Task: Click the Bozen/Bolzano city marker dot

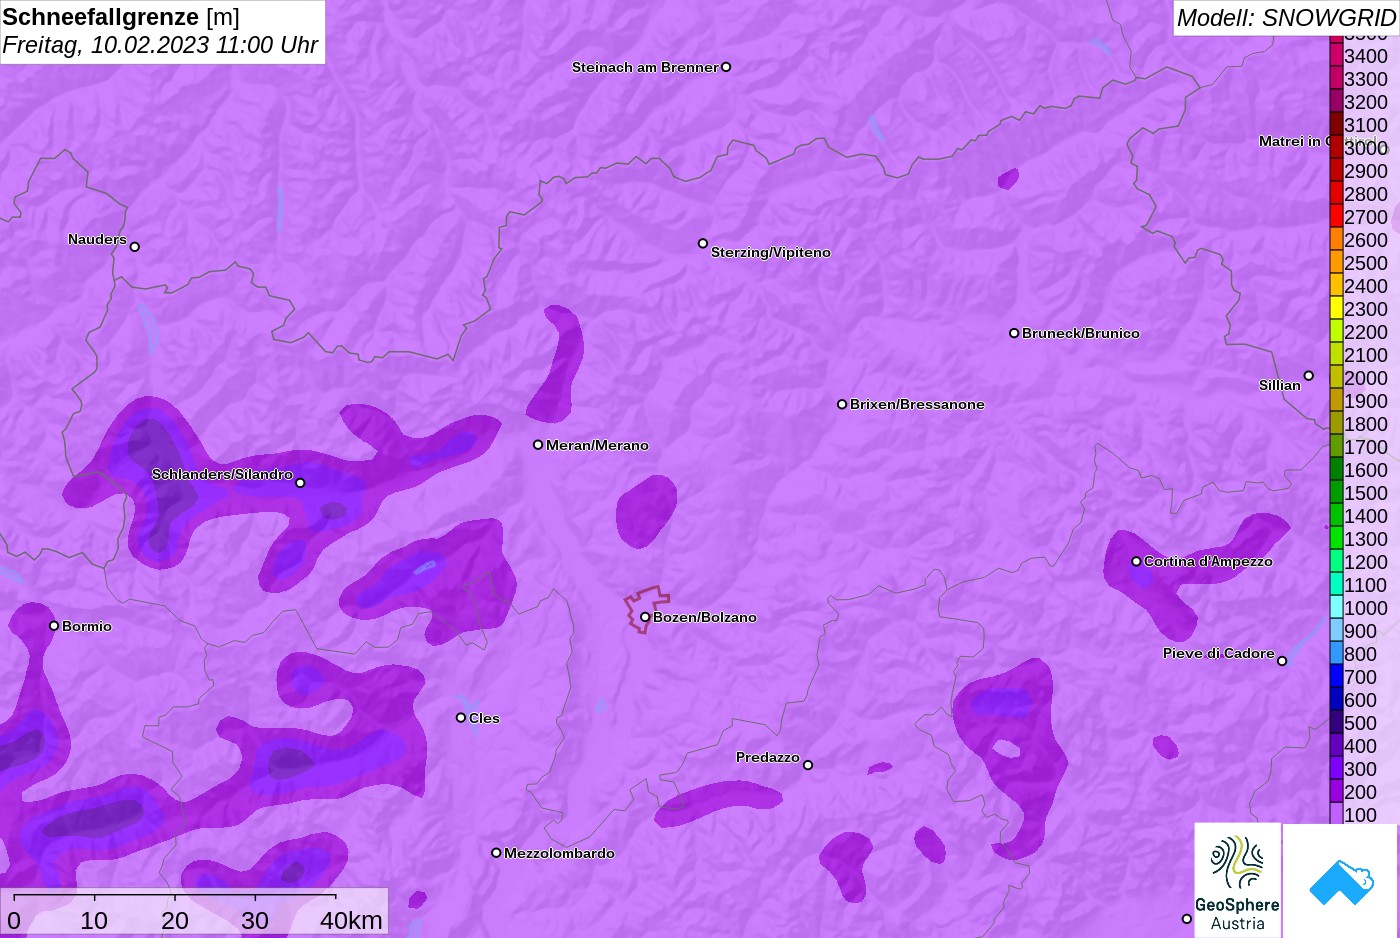Action: coord(645,617)
